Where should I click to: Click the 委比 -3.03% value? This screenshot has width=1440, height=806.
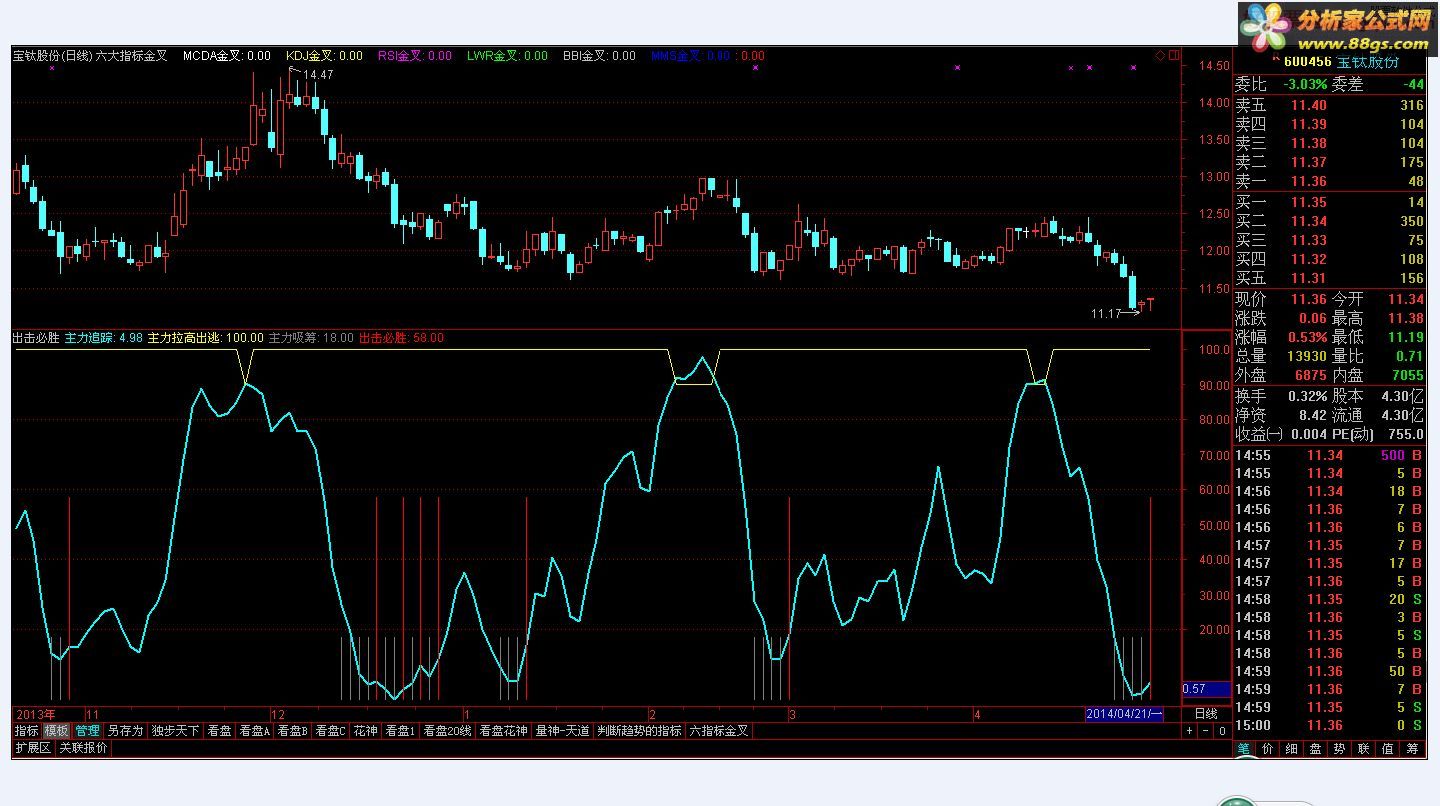[x=1306, y=85]
